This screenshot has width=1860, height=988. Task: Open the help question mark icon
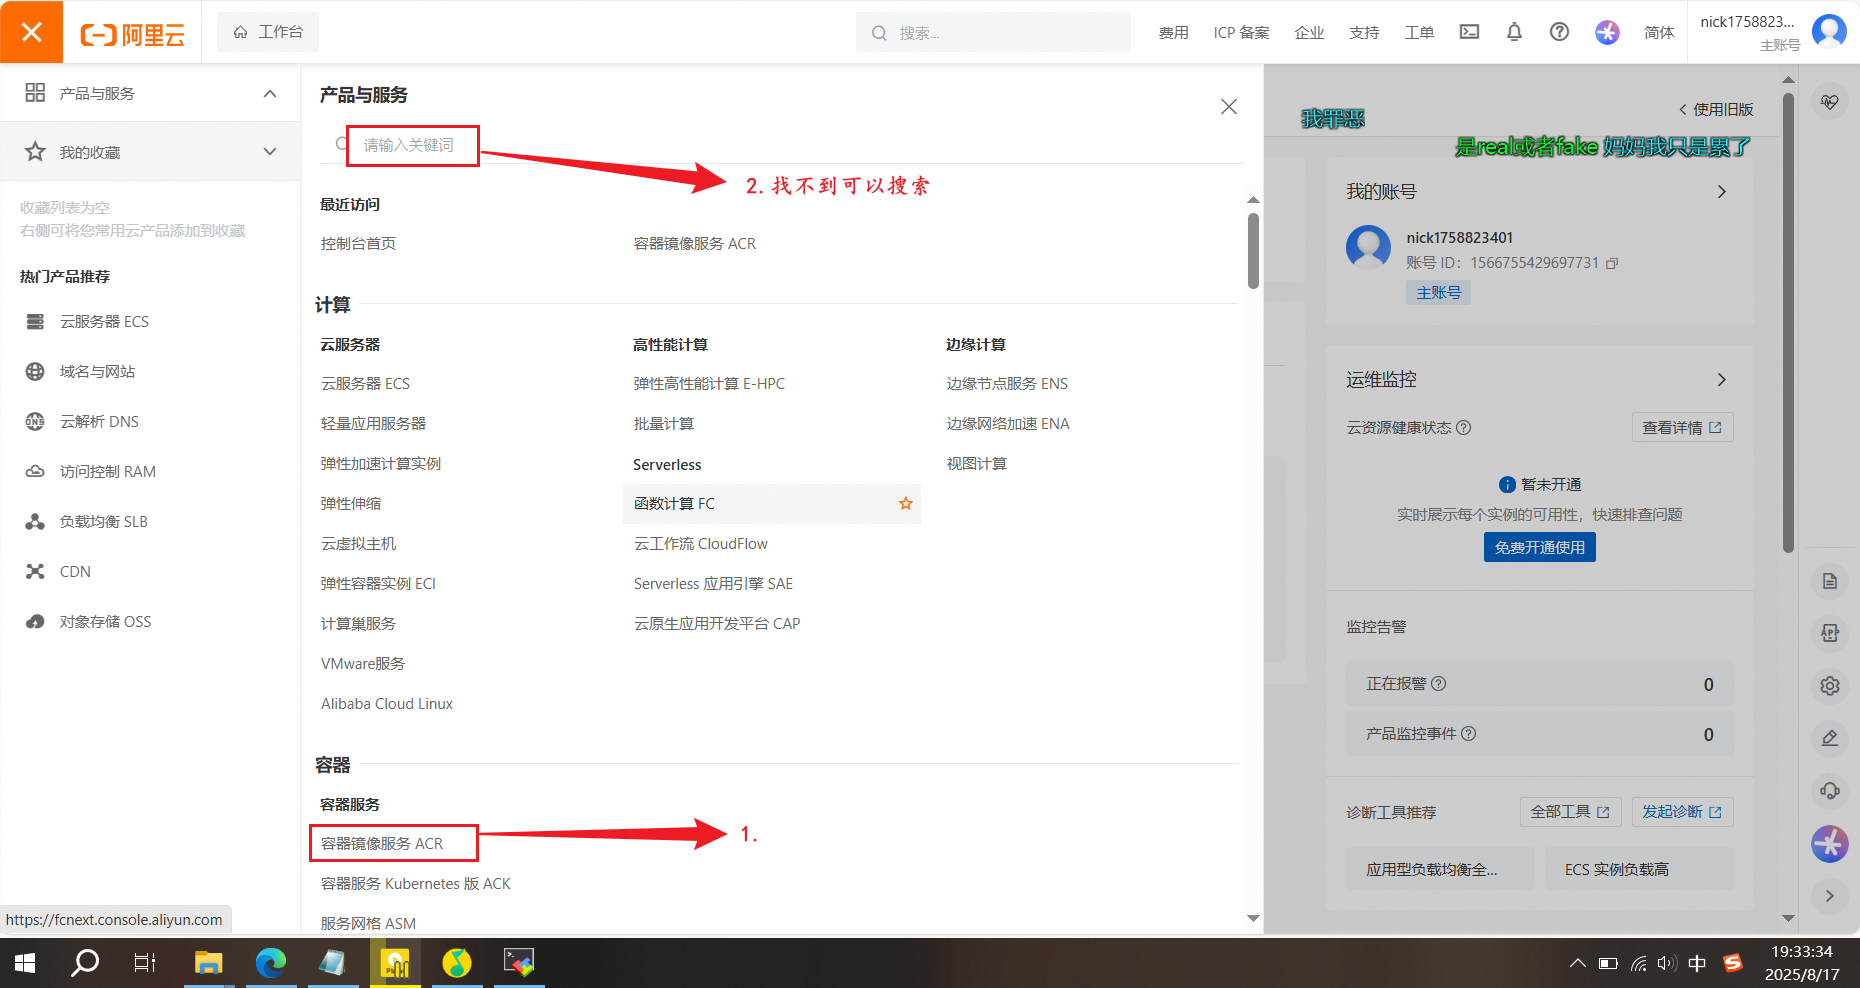point(1559,32)
